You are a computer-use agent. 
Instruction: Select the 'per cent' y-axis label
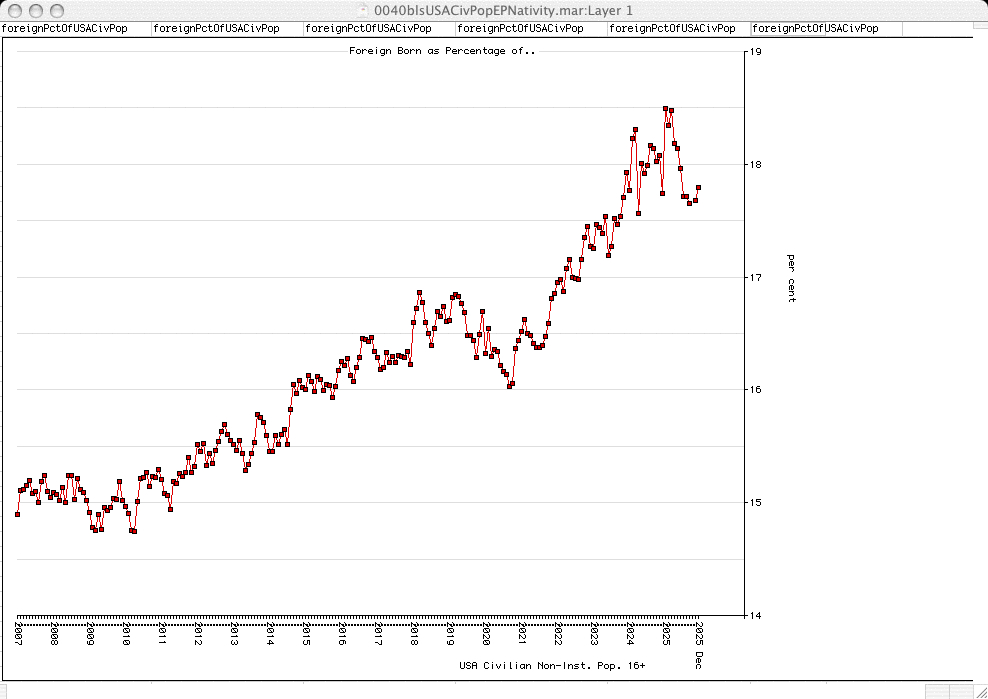tap(791, 277)
